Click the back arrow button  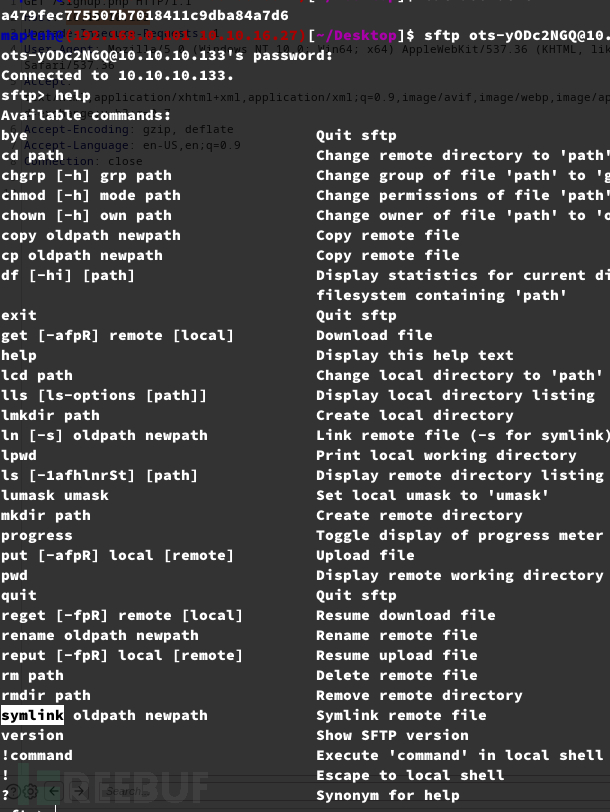pos(53,791)
